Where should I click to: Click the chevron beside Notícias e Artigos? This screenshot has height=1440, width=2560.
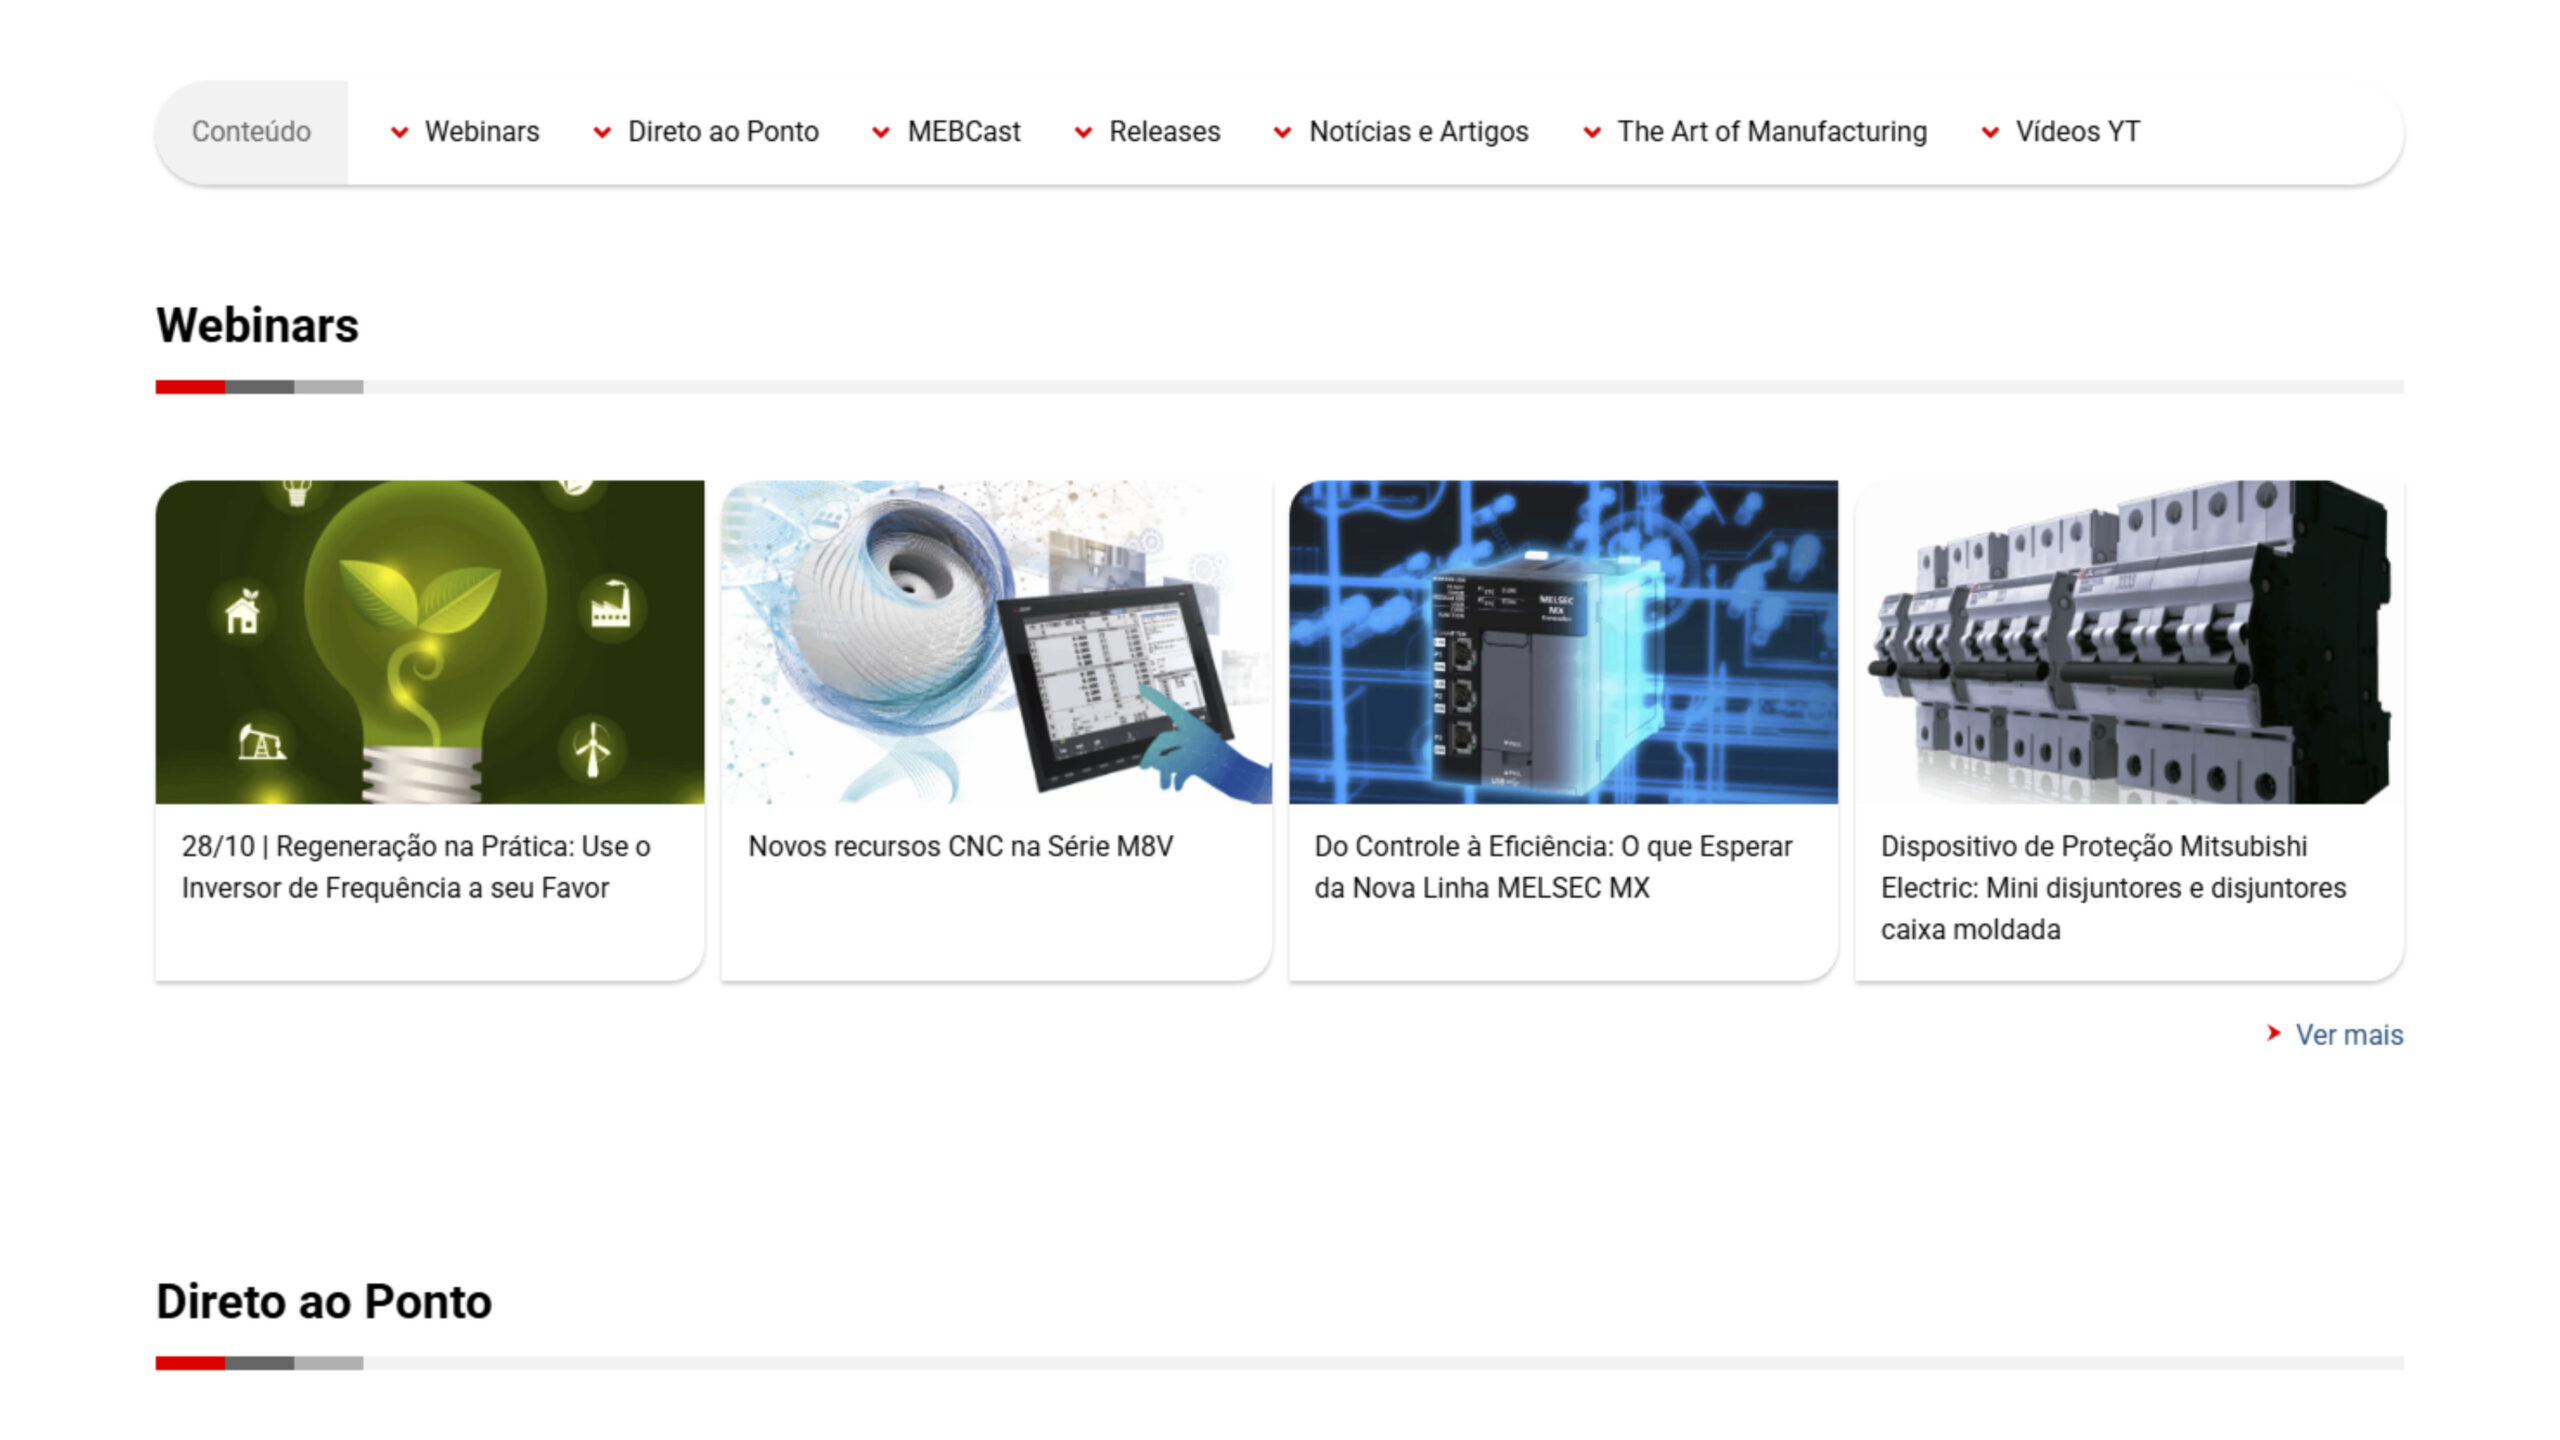pyautogui.click(x=1282, y=132)
